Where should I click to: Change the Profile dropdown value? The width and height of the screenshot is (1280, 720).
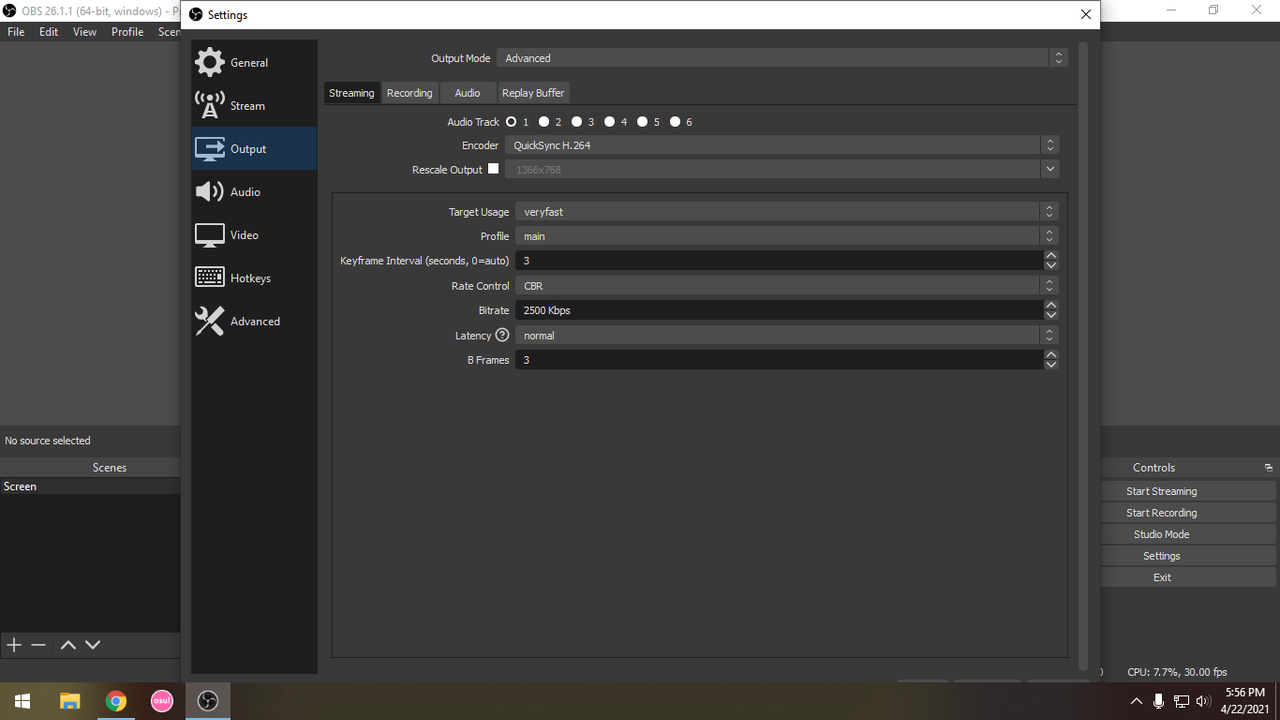786,236
